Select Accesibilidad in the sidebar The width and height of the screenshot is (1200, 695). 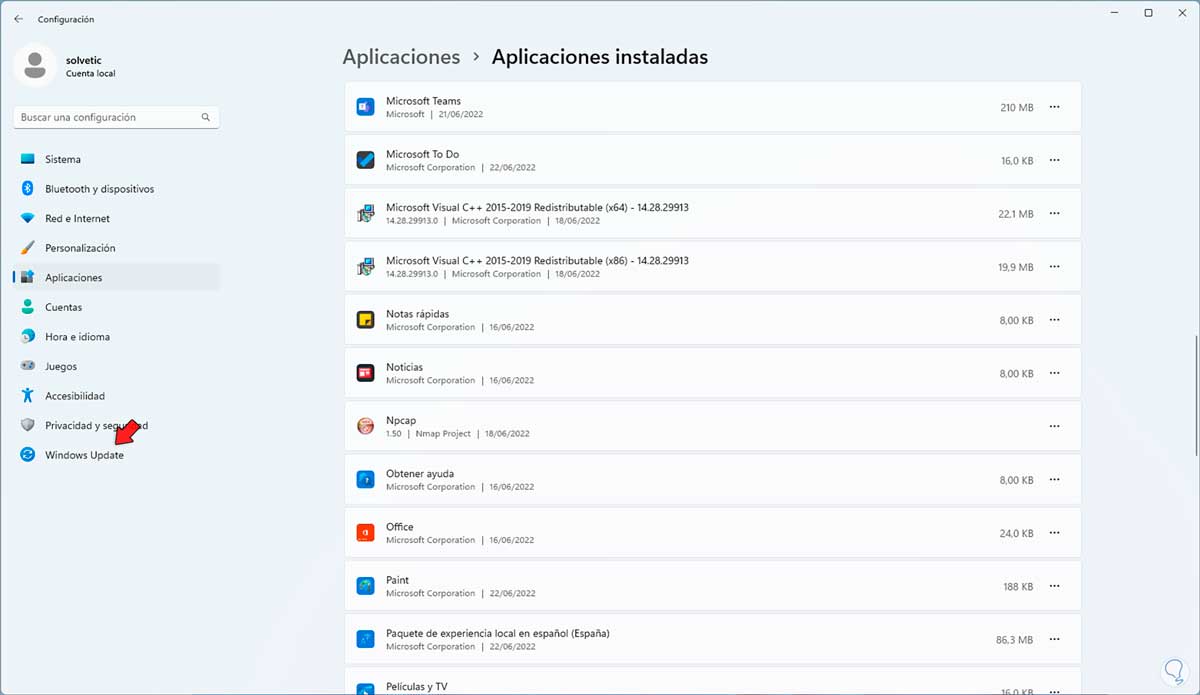point(75,396)
